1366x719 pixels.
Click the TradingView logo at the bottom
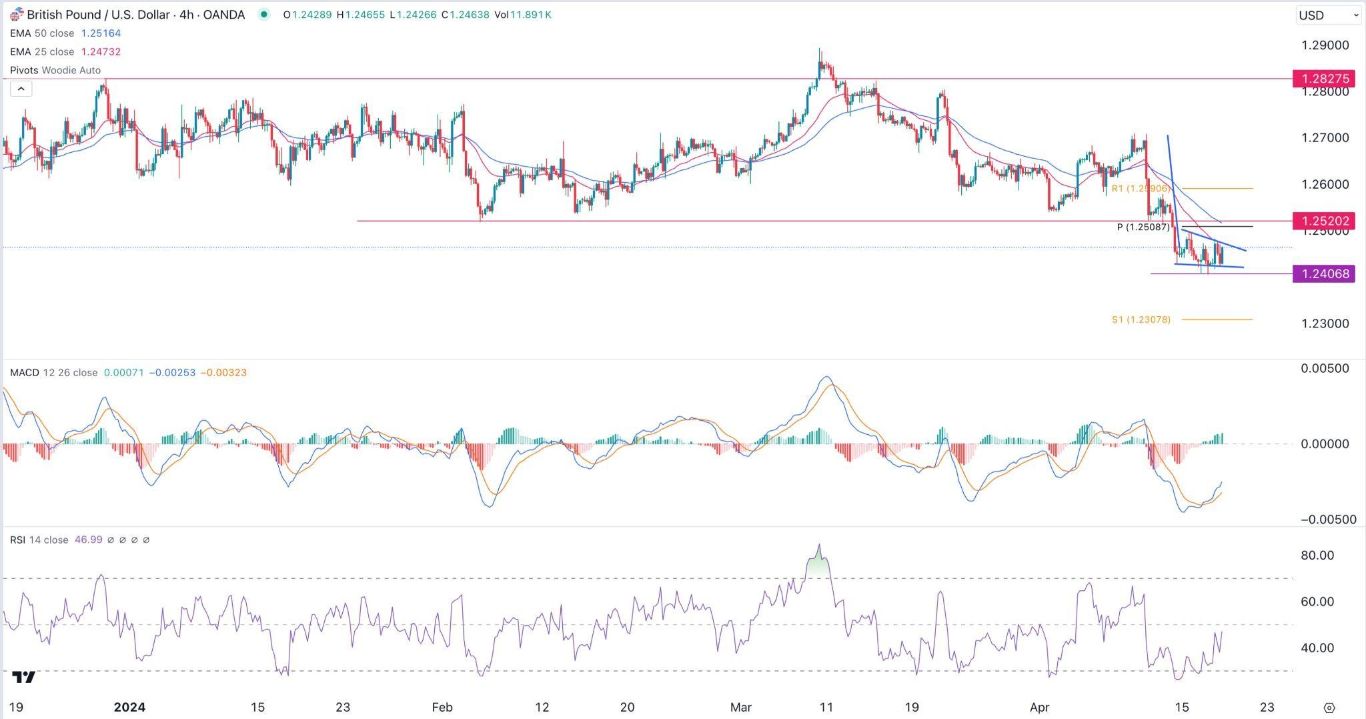pyautogui.click(x=25, y=677)
